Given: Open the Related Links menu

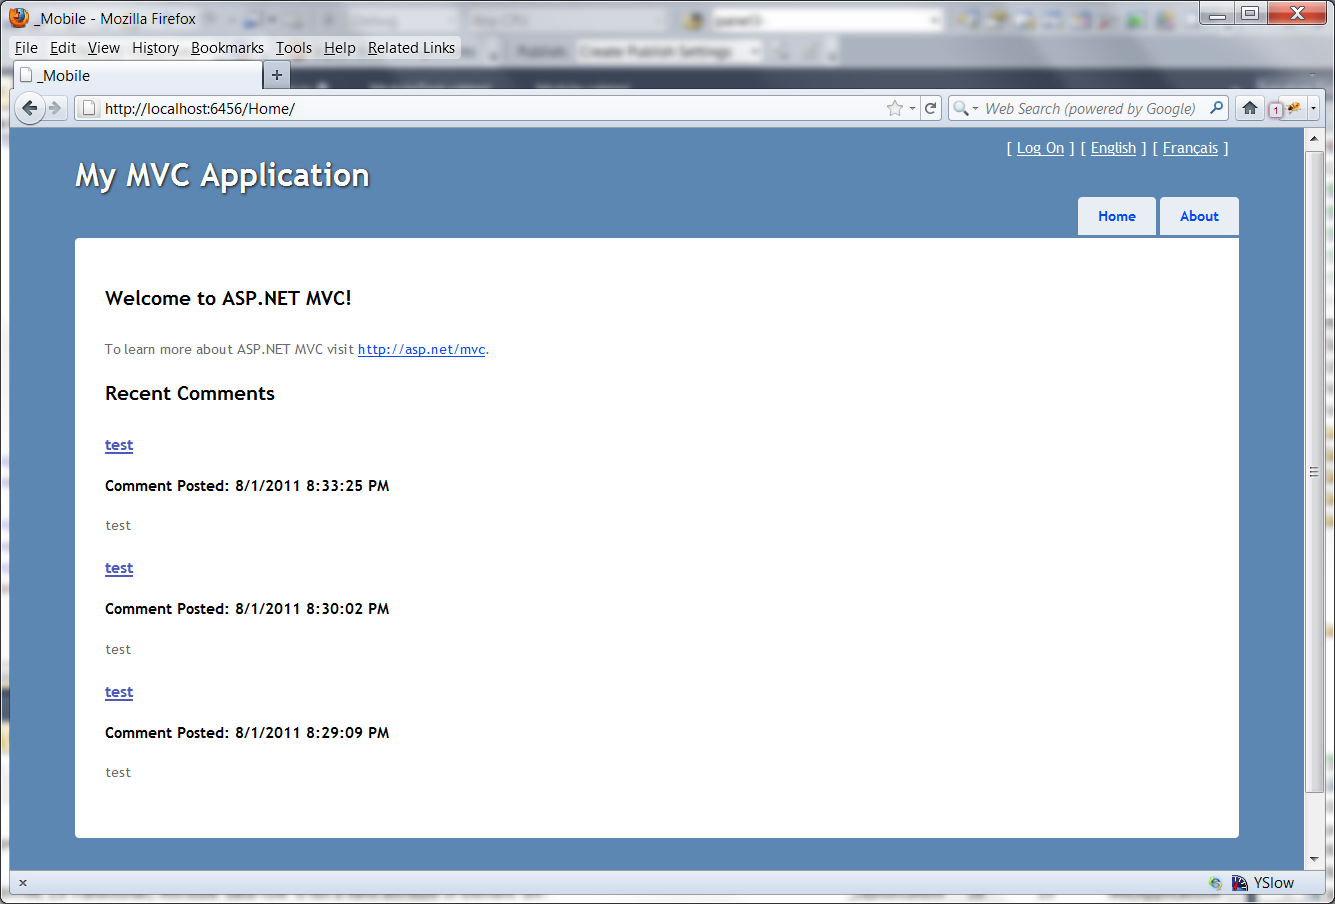Looking at the screenshot, I should coord(411,48).
